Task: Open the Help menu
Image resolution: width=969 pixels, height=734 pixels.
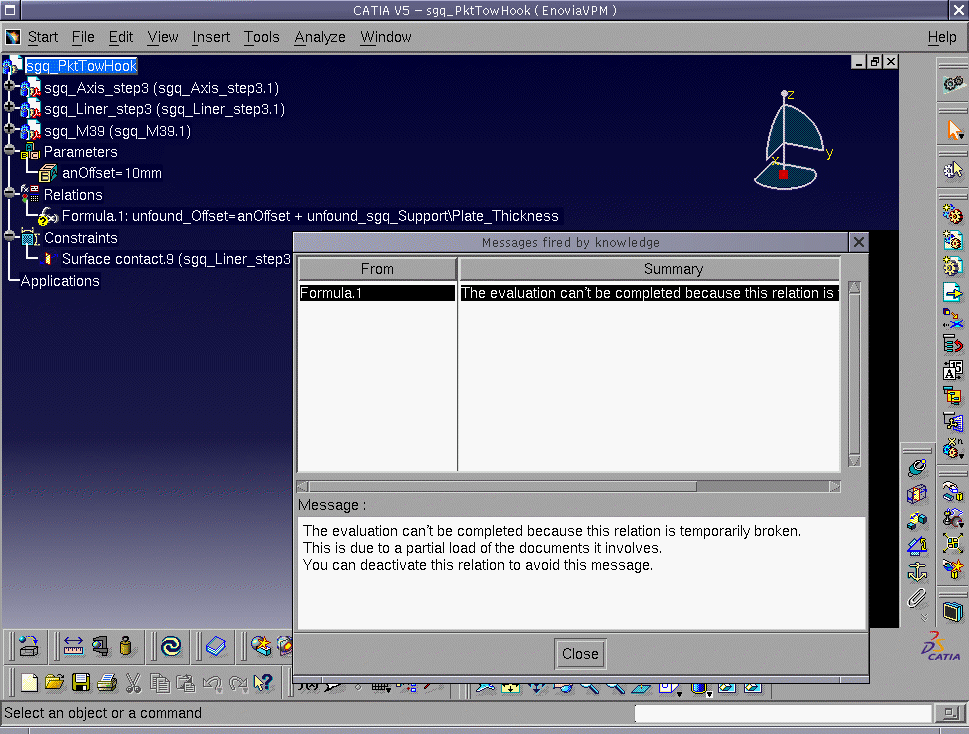Action: pyautogui.click(x=942, y=37)
